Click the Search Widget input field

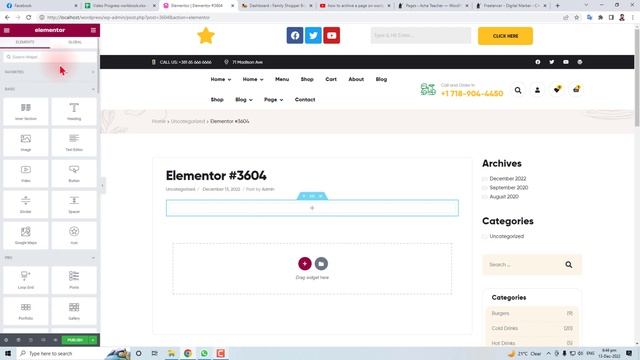[50, 57]
